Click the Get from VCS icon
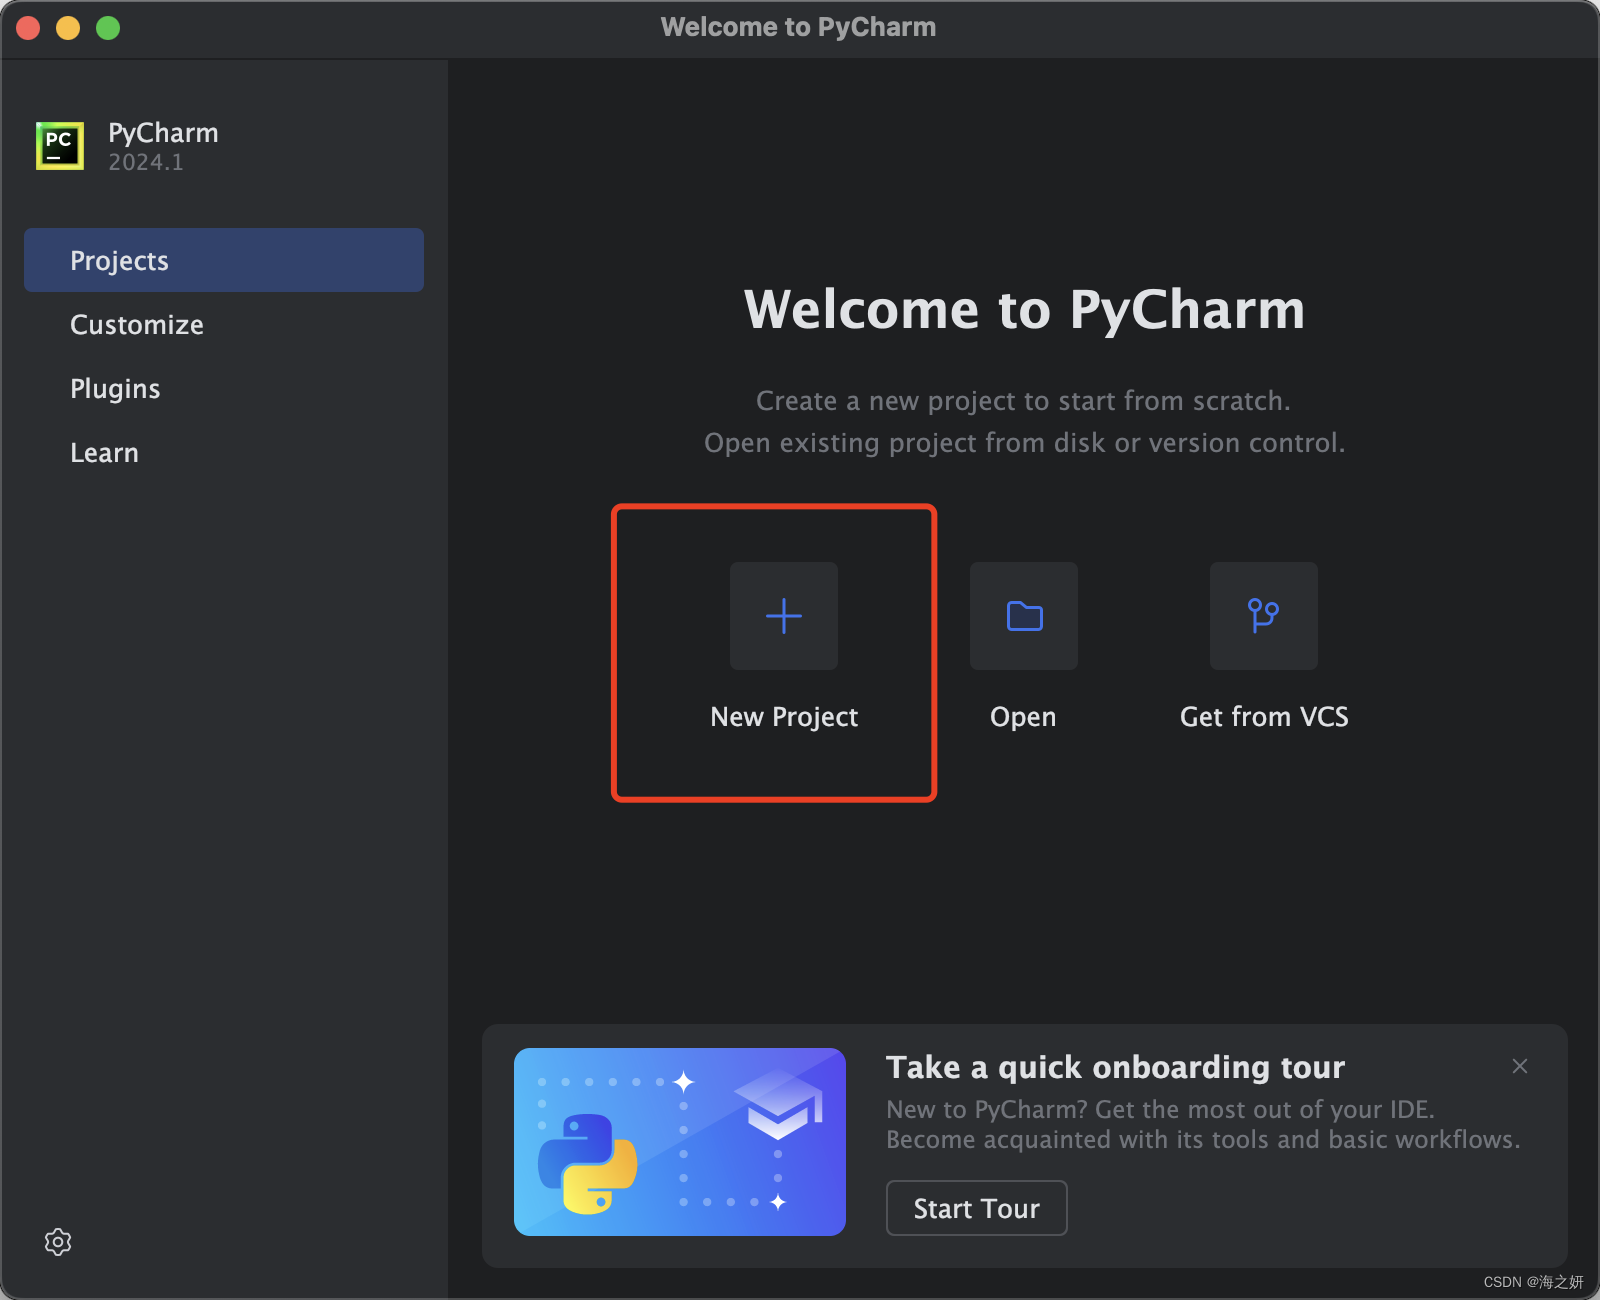This screenshot has height=1300, width=1600. click(1263, 616)
